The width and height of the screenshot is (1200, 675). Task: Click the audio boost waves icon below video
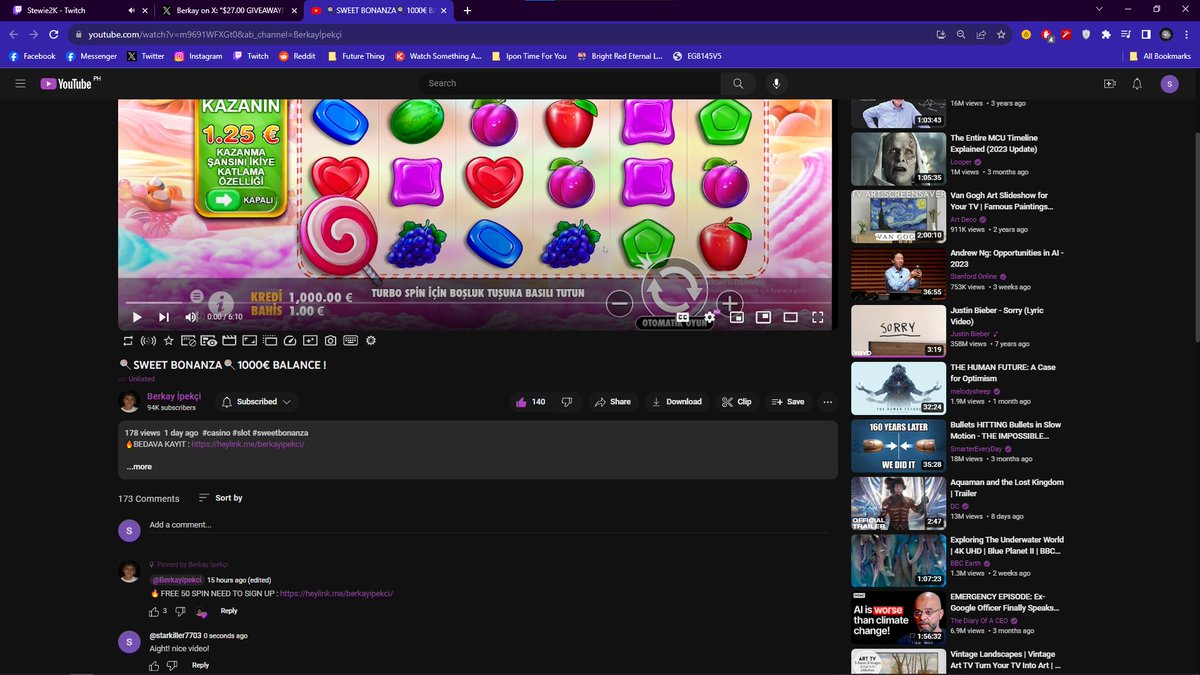(x=148, y=341)
